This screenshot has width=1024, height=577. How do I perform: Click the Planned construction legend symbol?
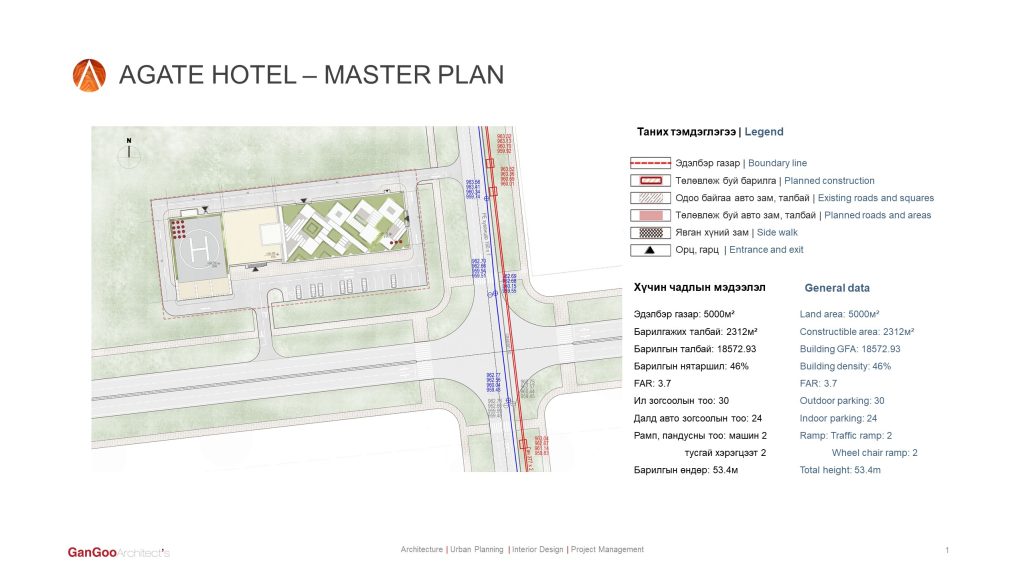(650, 181)
